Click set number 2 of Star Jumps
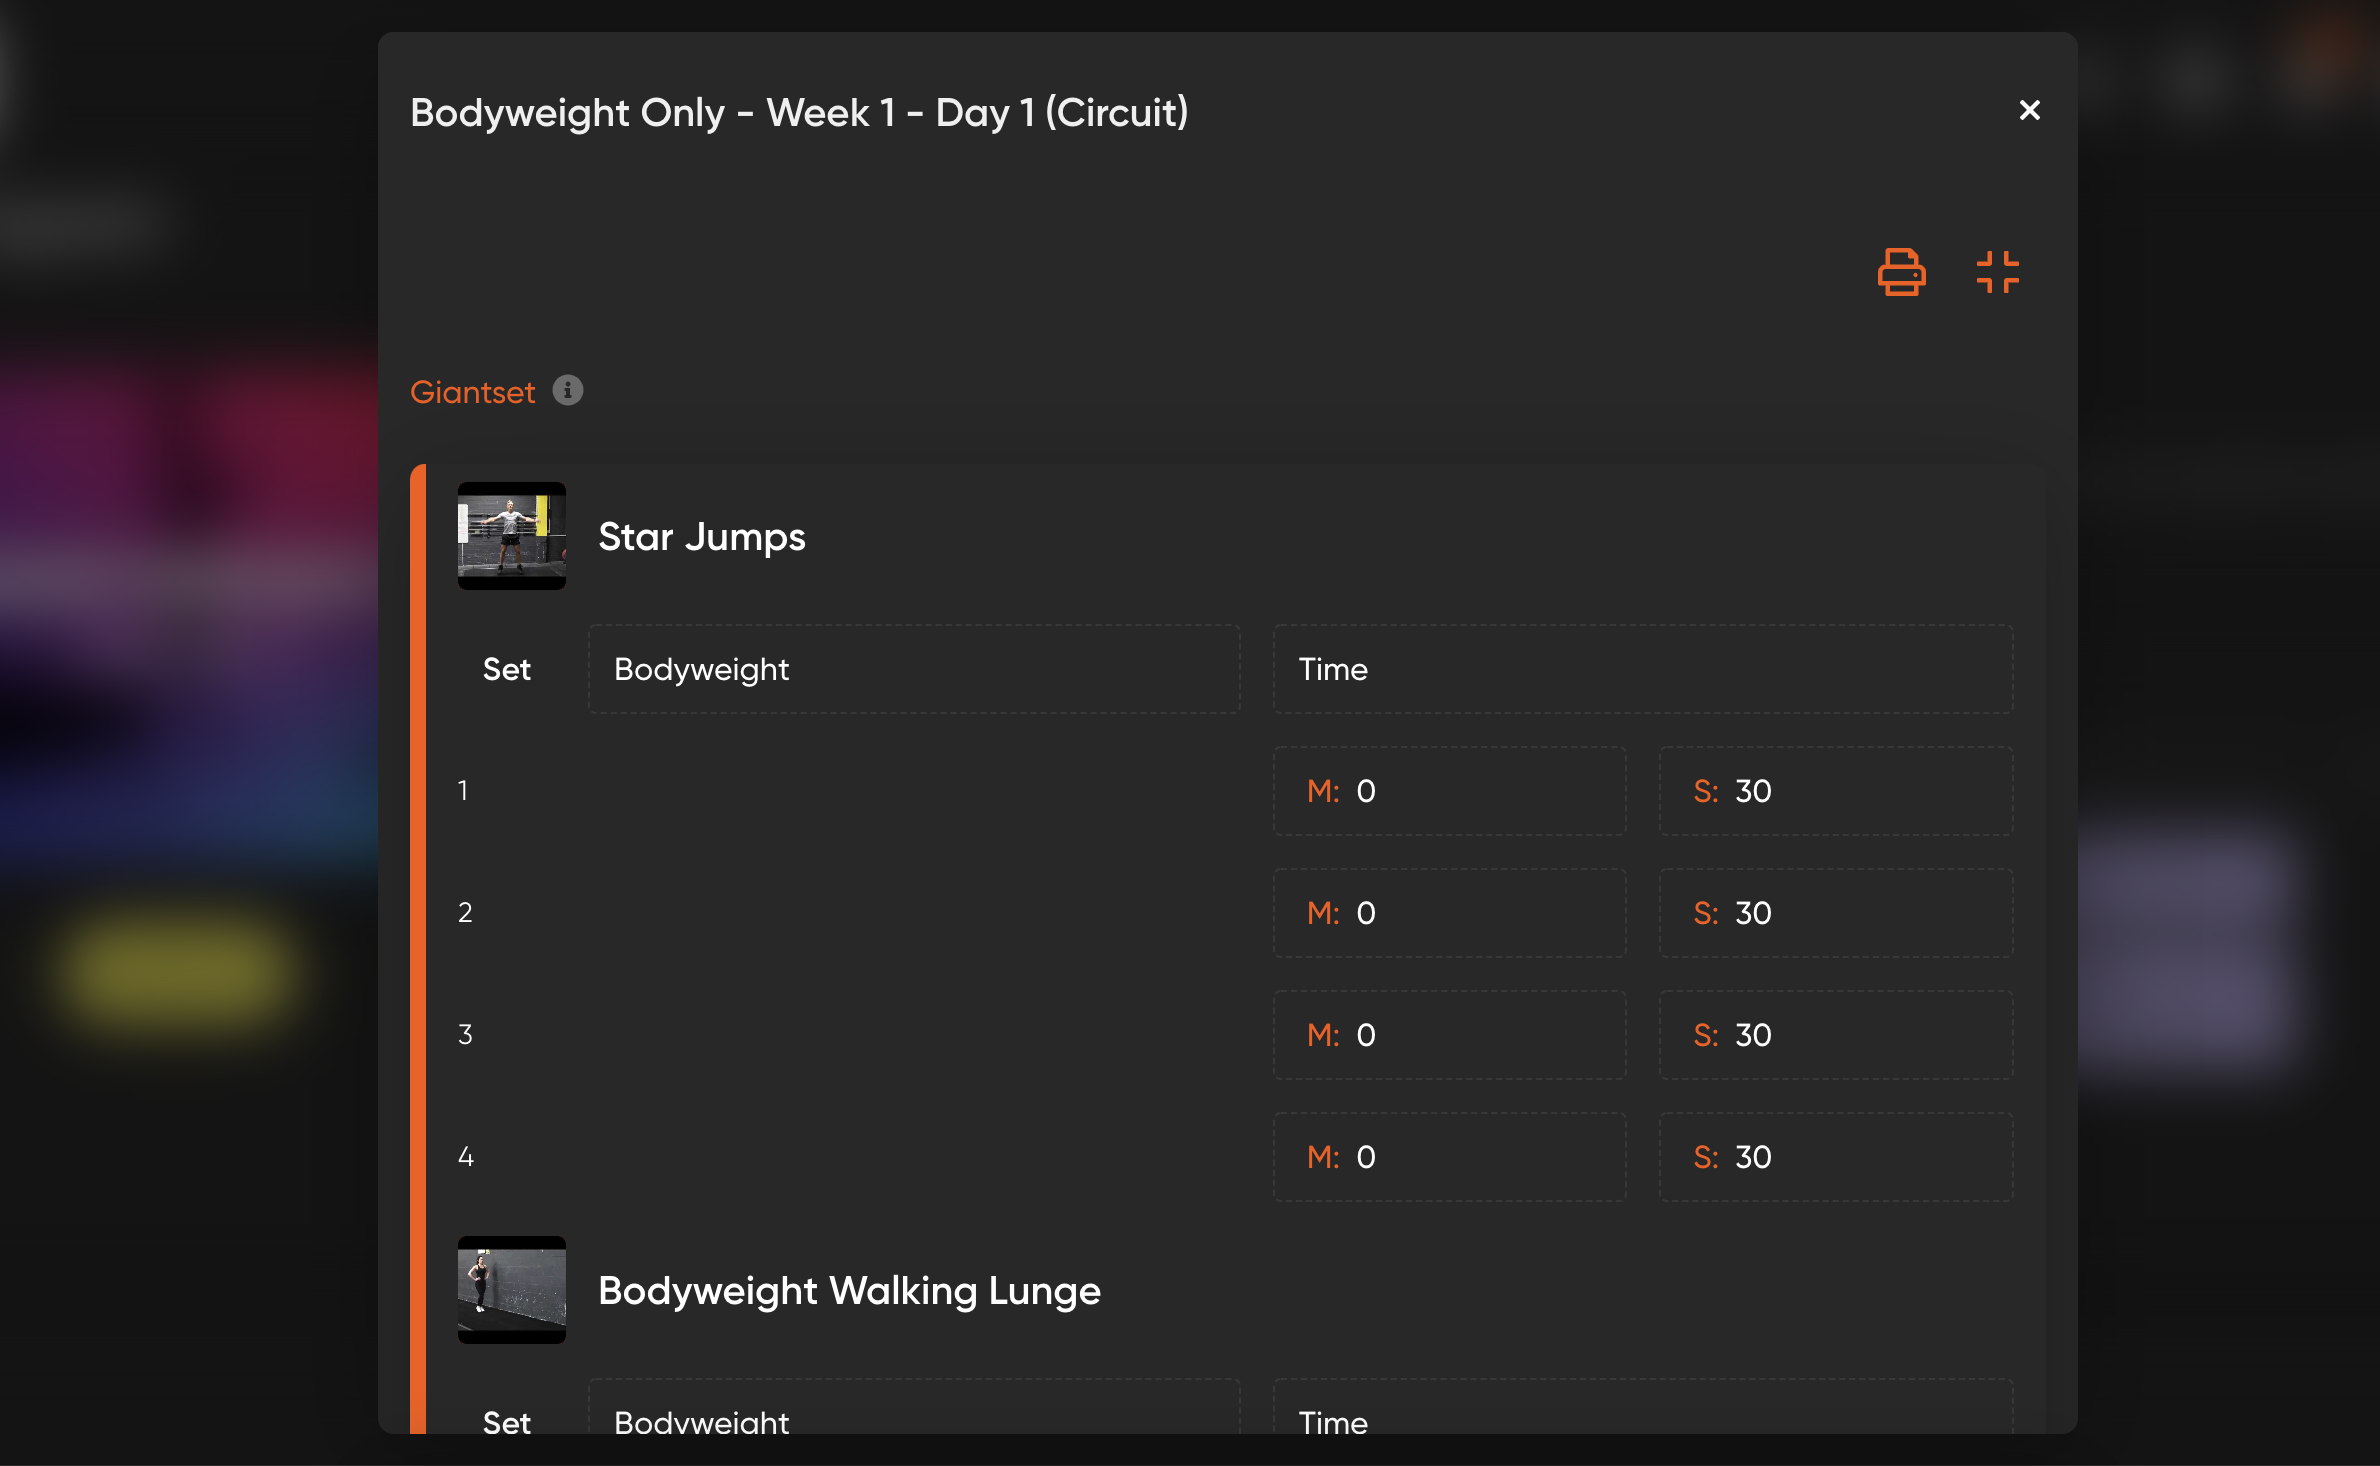This screenshot has height=1466, width=2380. pos(465,912)
